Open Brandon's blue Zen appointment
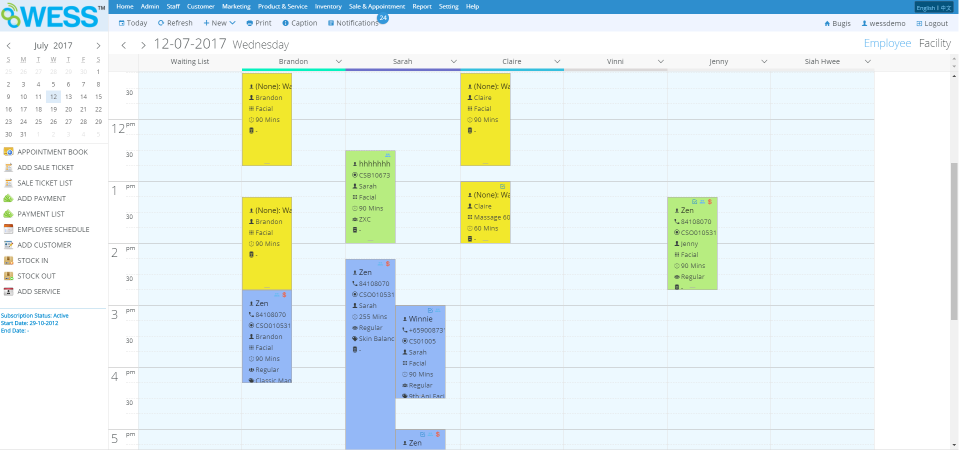 [x=267, y=336]
